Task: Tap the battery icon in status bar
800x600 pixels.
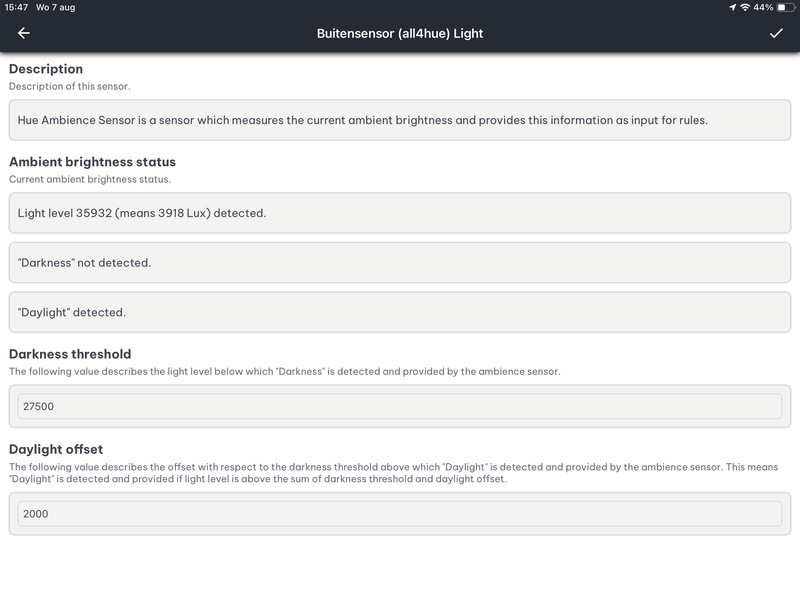Action: pos(785,8)
